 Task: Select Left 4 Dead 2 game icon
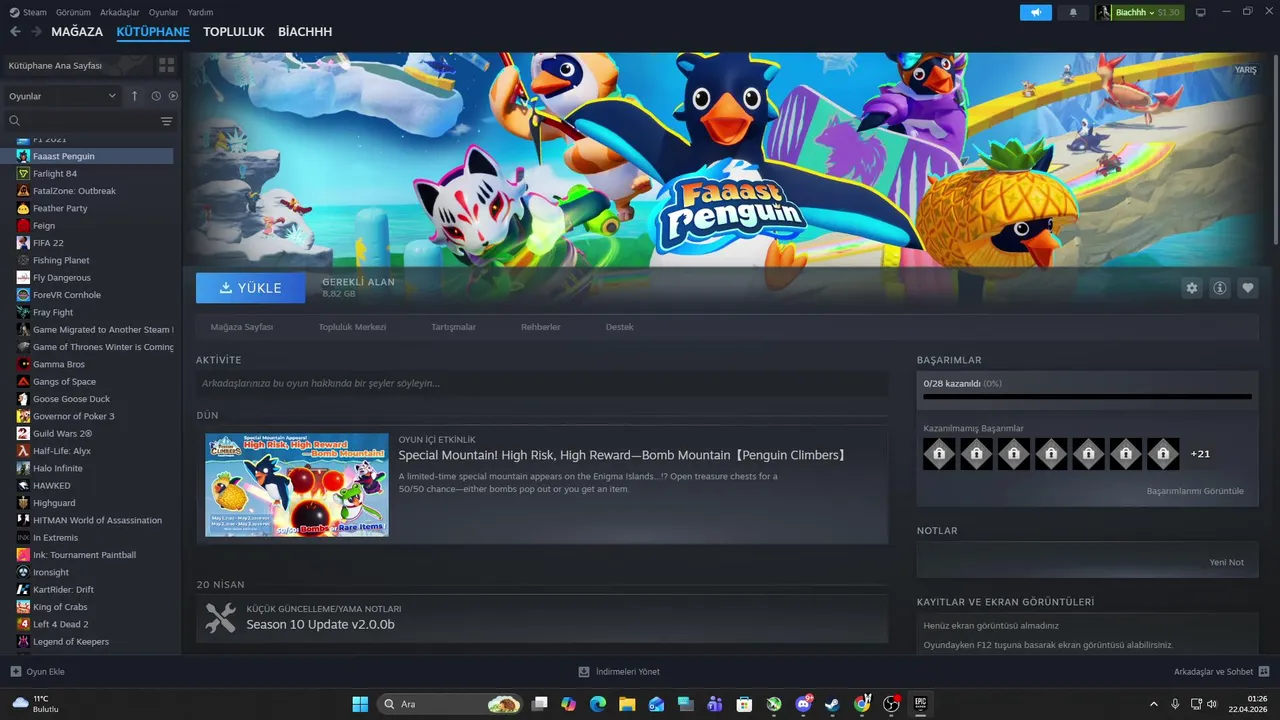(23, 624)
